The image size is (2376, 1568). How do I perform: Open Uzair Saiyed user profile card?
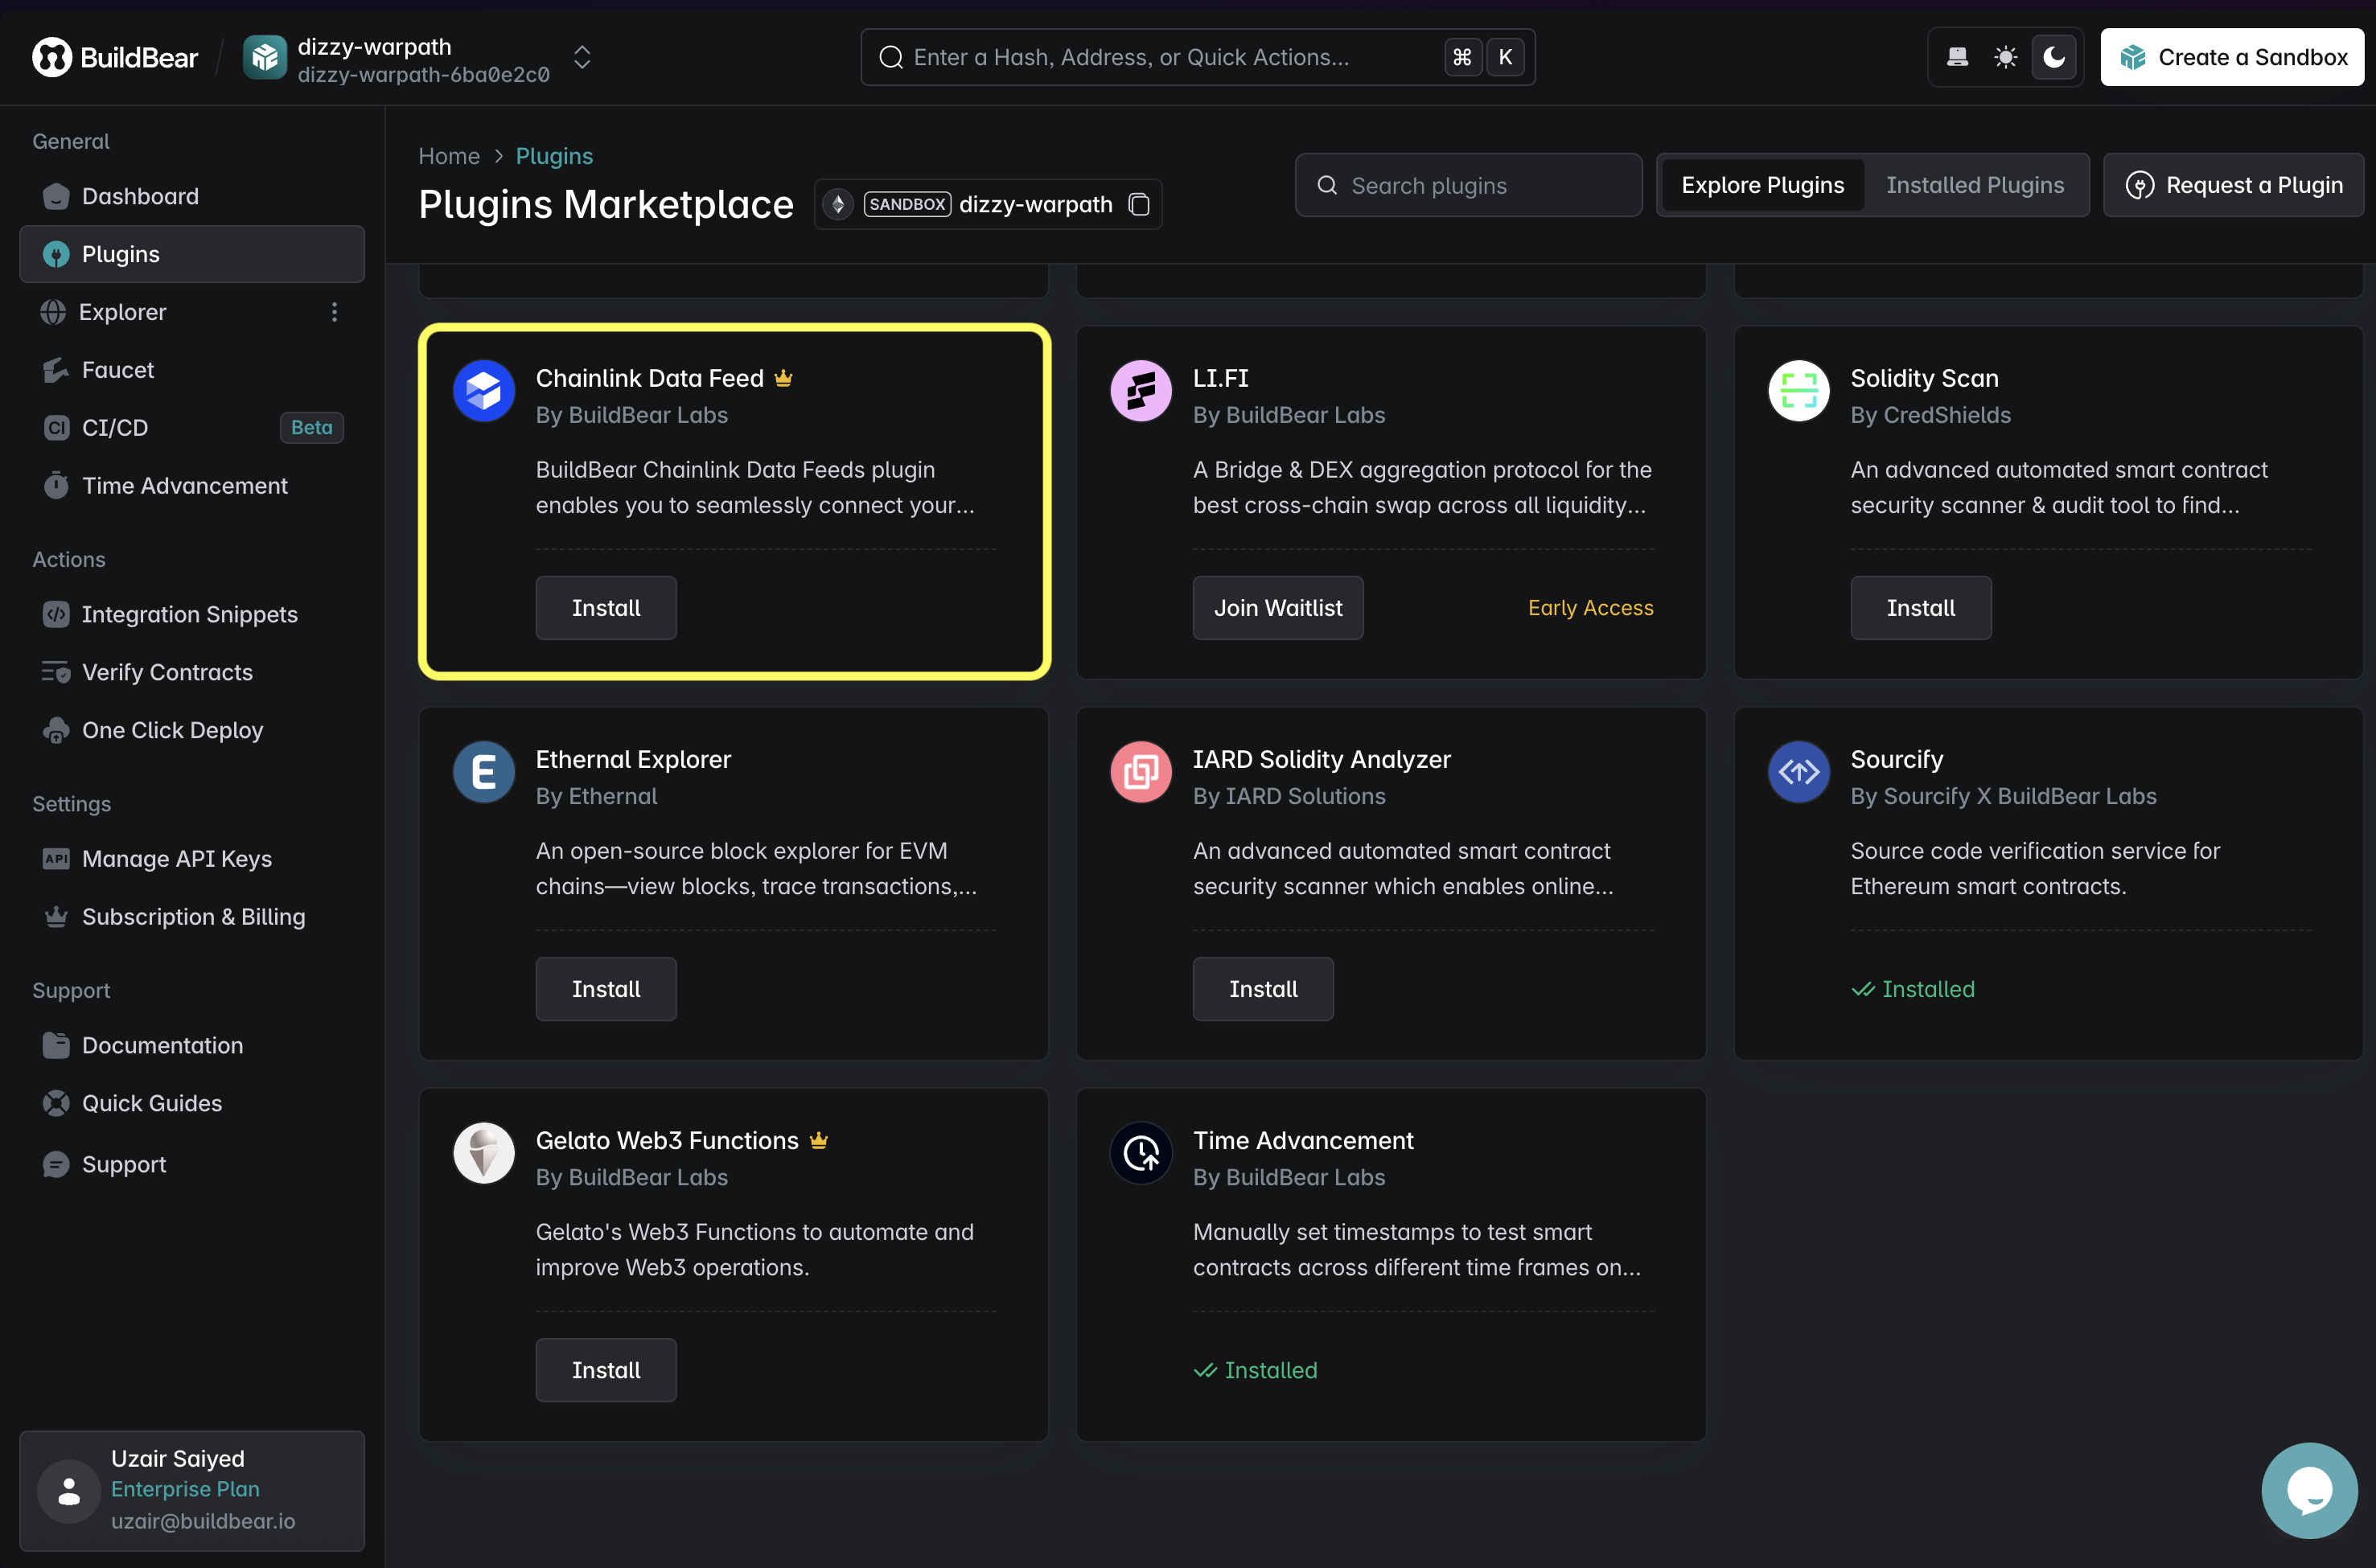[x=192, y=1490]
